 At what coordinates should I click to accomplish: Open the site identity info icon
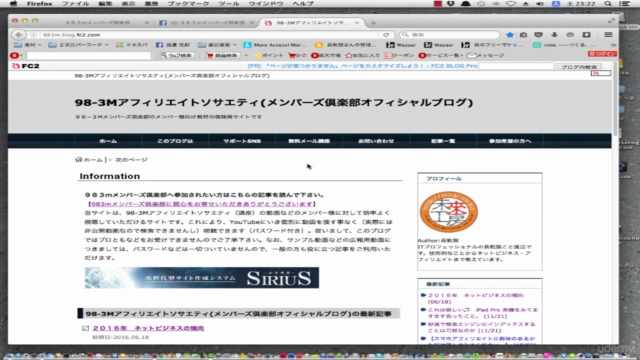[33, 35]
